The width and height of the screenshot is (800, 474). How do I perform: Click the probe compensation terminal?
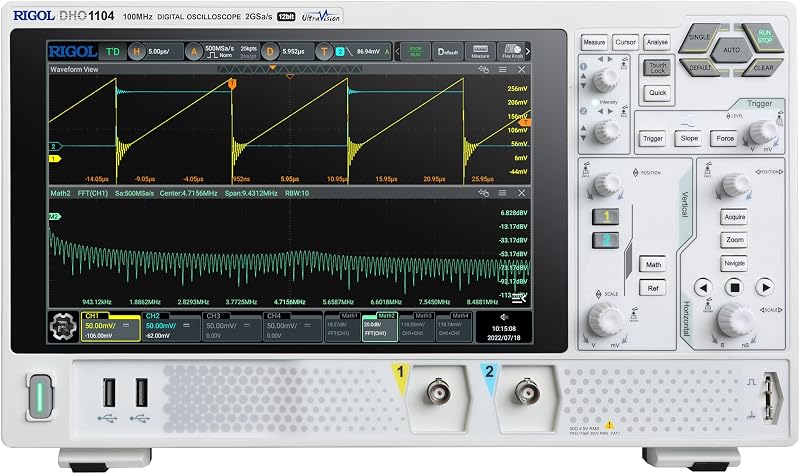pyautogui.click(x=771, y=397)
